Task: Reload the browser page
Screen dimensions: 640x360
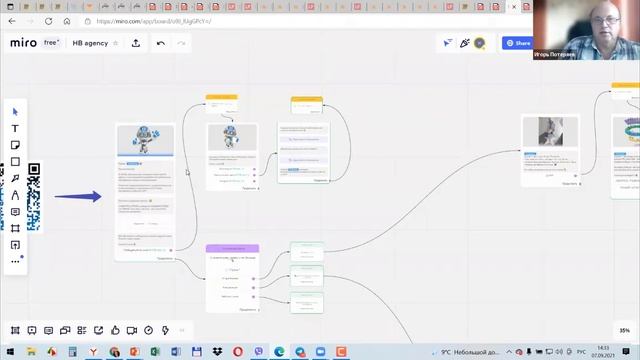Action: (49, 21)
